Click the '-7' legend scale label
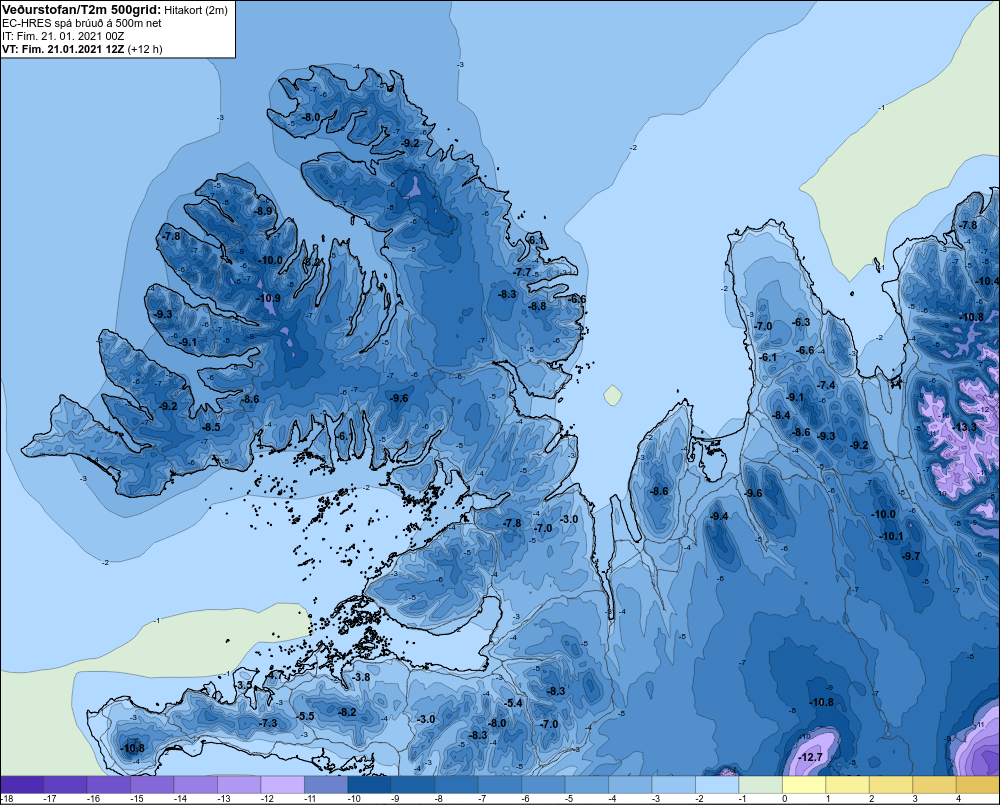Viewport: 1000px width, 805px height. (x=484, y=799)
